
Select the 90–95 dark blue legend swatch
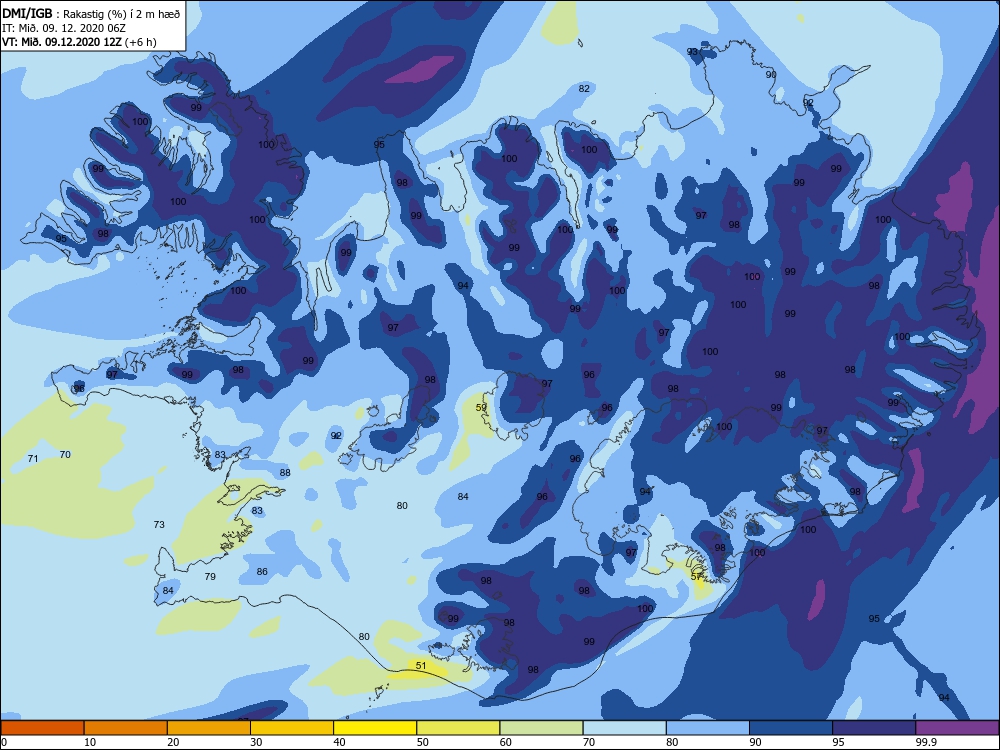tap(791, 728)
